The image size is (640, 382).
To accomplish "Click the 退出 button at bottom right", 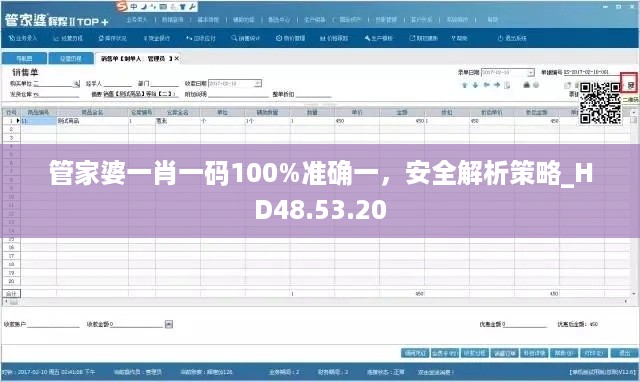I will (x=625, y=353).
